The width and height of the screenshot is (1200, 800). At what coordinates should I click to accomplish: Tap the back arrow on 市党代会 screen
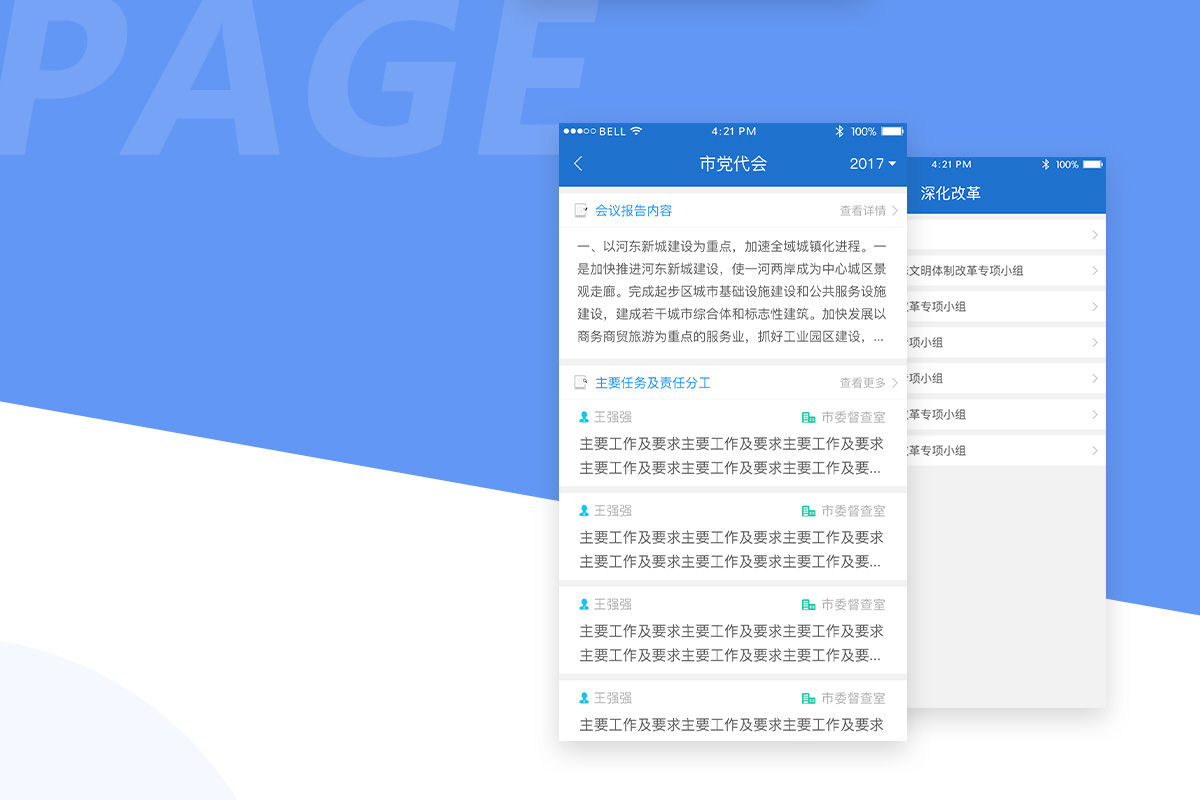click(x=578, y=163)
